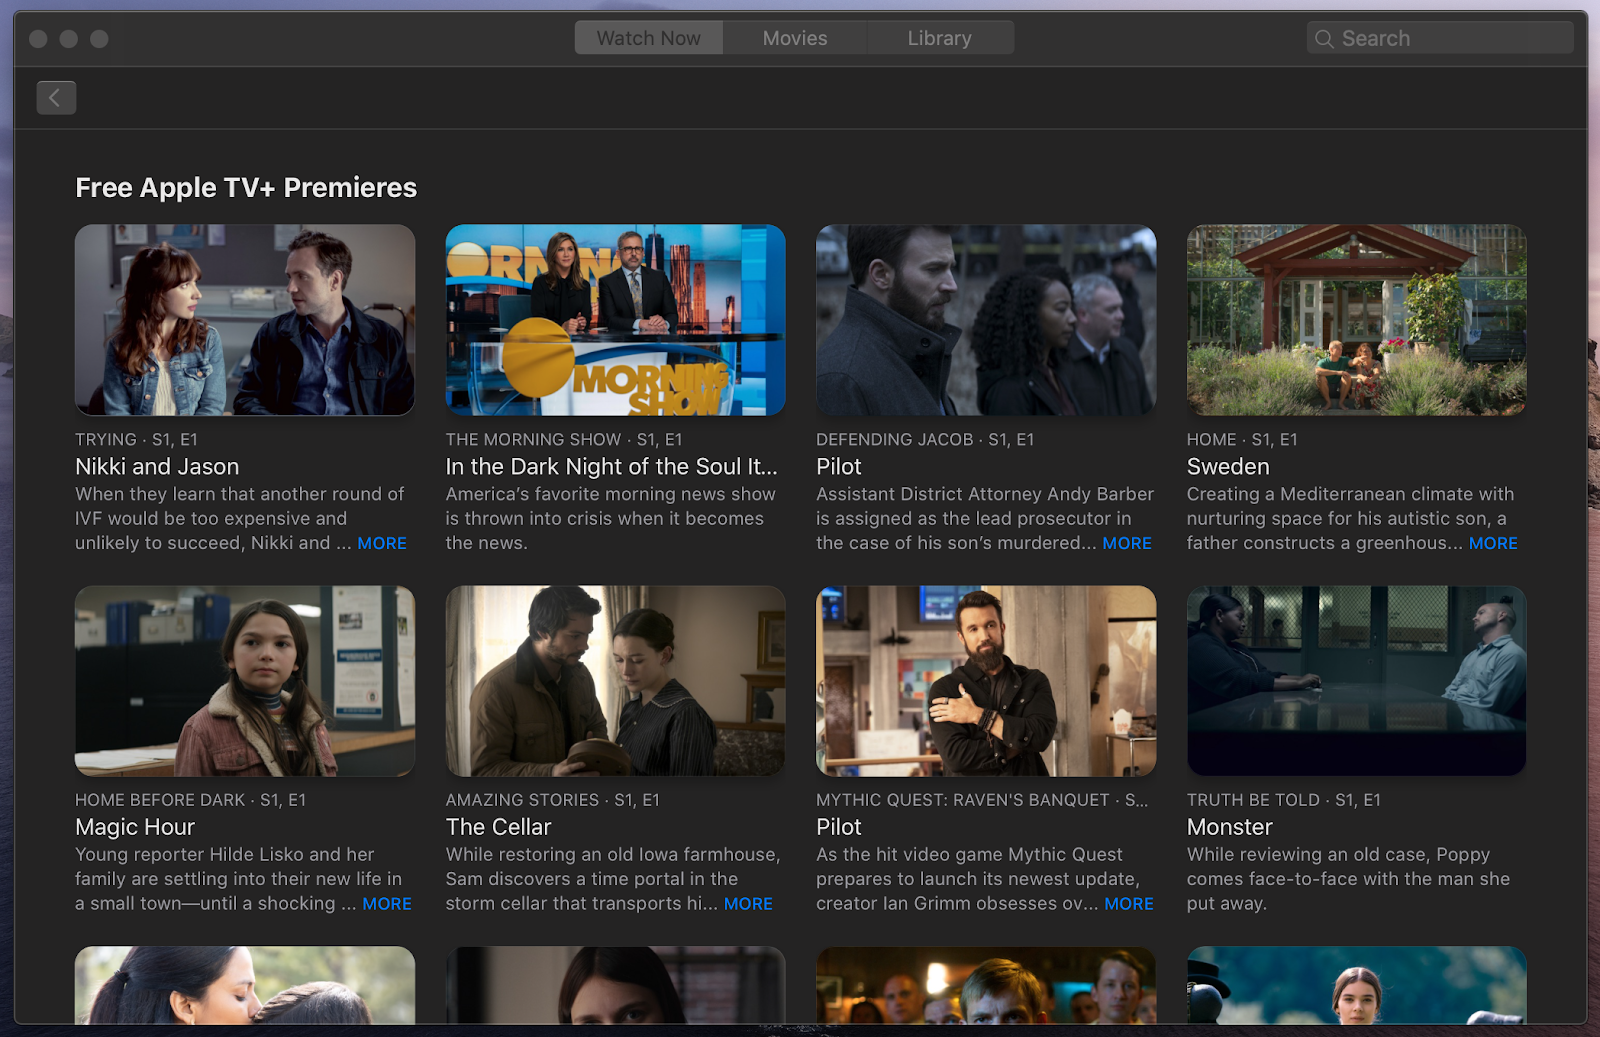The height and width of the screenshot is (1037, 1600).
Task: Select the title 'The Cellar'
Action: pos(498,827)
